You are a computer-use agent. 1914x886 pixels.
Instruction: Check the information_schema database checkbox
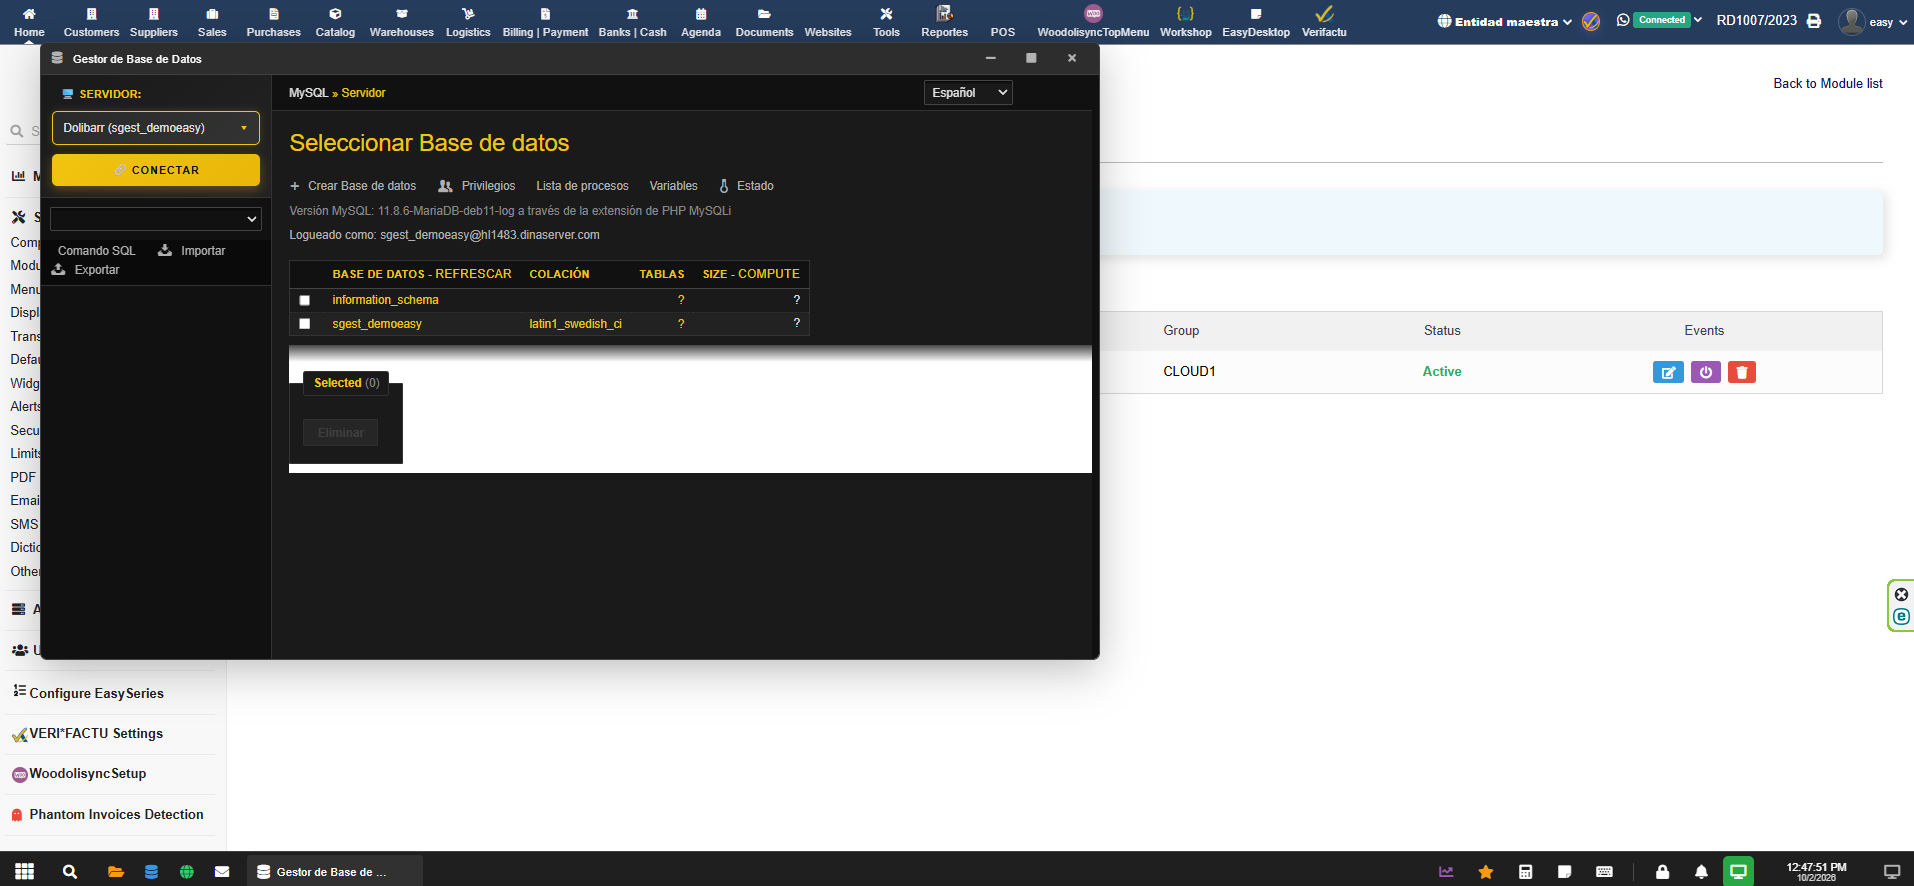pos(305,300)
